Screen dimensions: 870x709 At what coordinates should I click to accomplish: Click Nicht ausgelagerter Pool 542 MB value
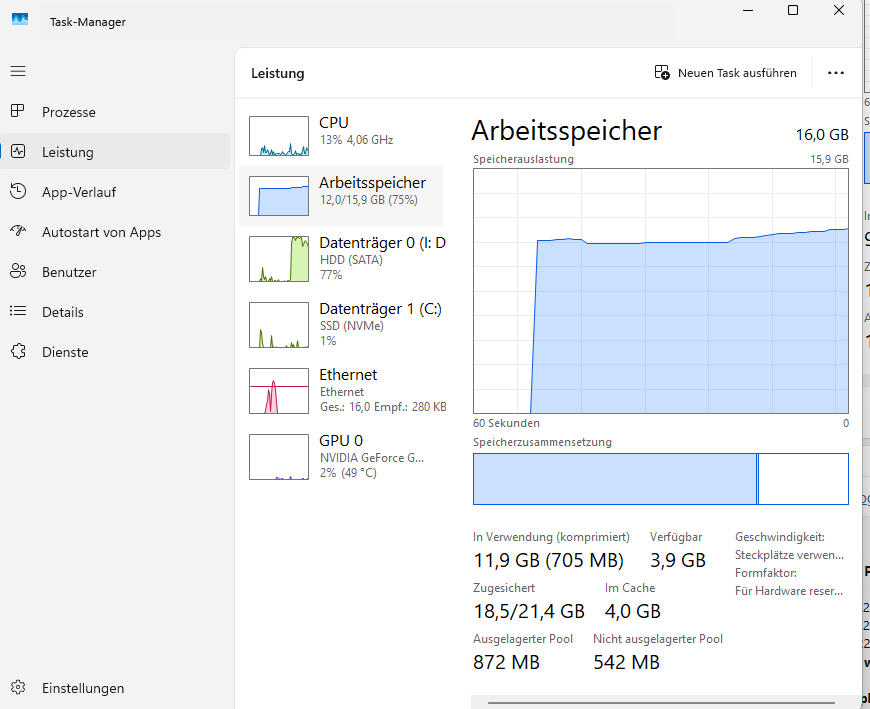click(x=626, y=662)
